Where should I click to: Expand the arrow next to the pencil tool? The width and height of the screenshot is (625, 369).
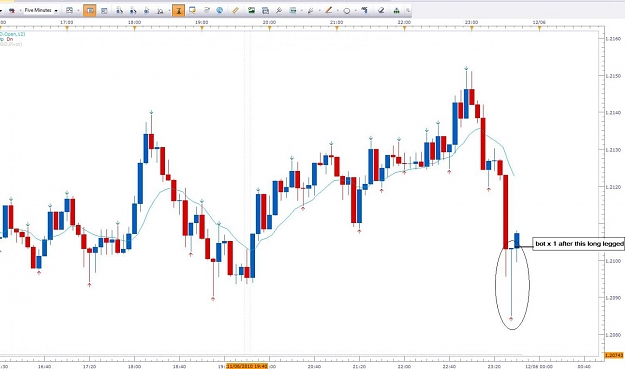[338, 11]
